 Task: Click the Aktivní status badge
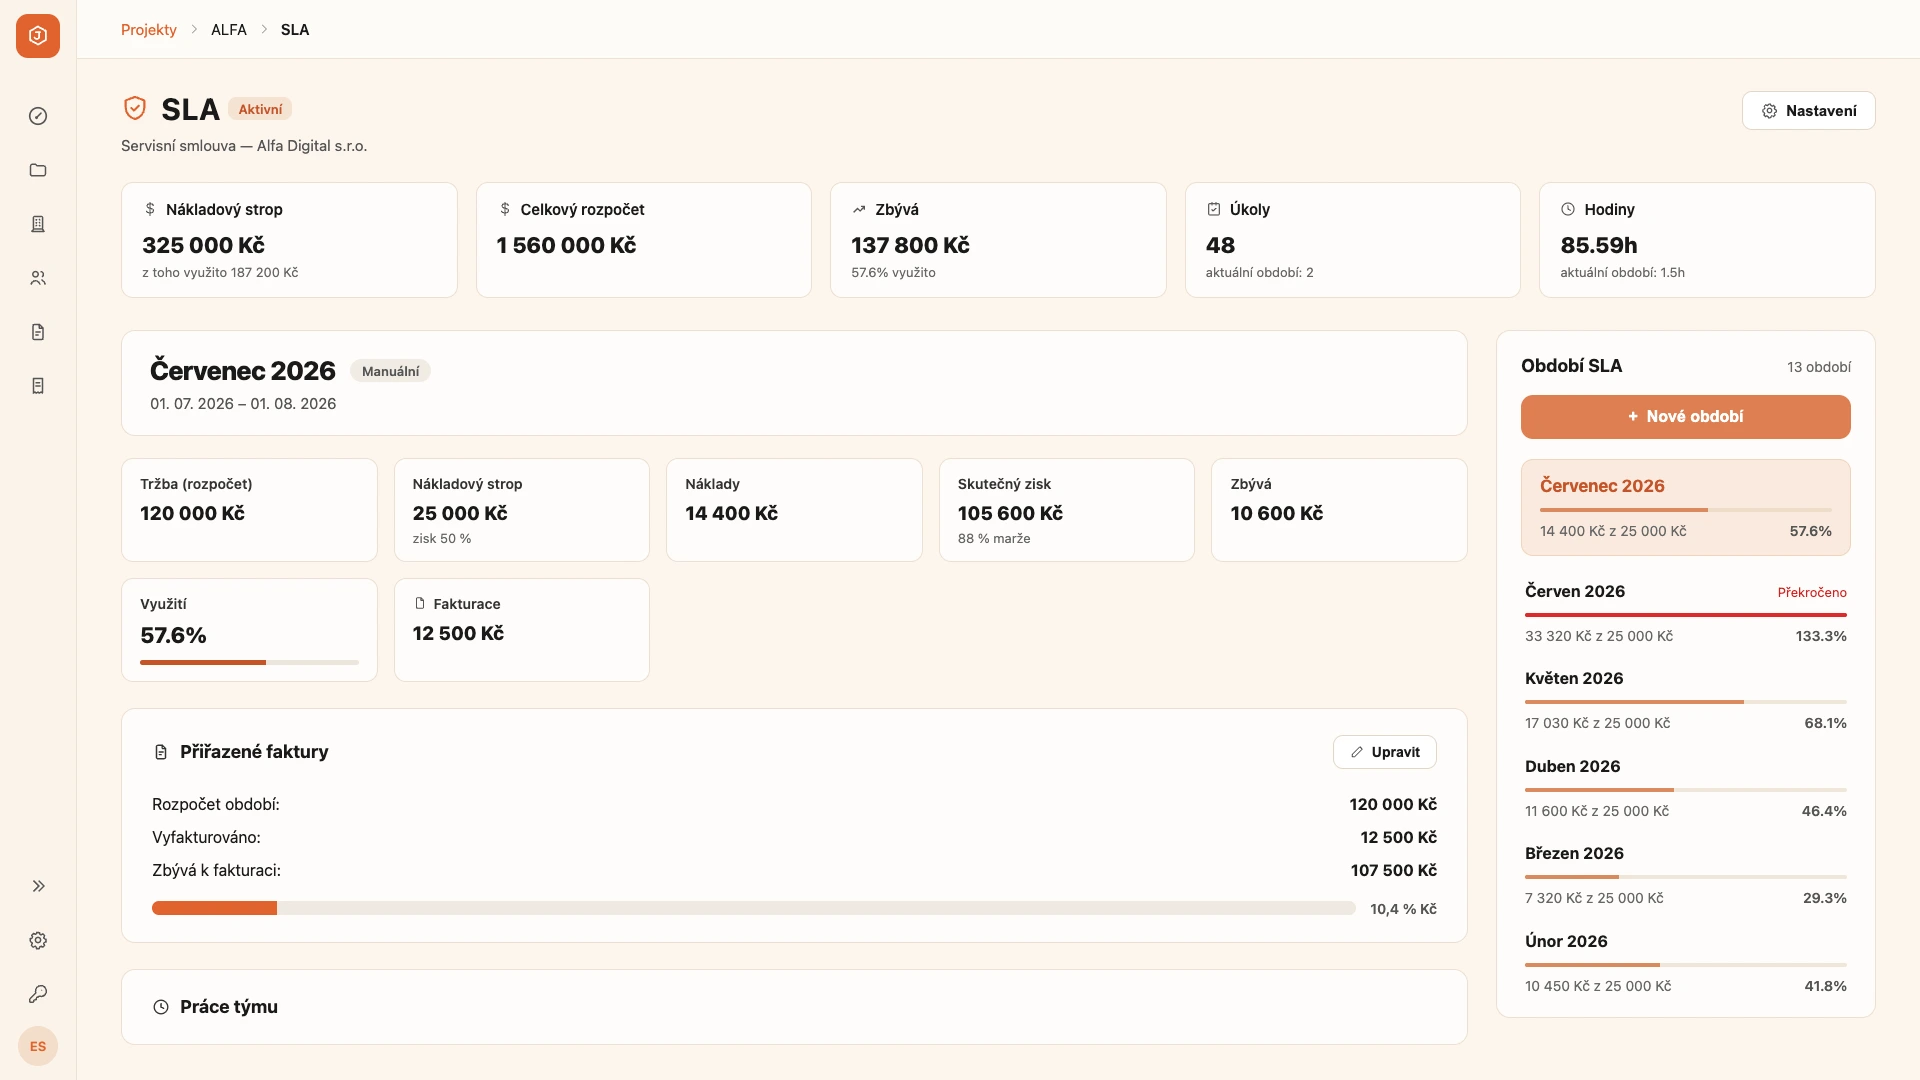point(260,109)
